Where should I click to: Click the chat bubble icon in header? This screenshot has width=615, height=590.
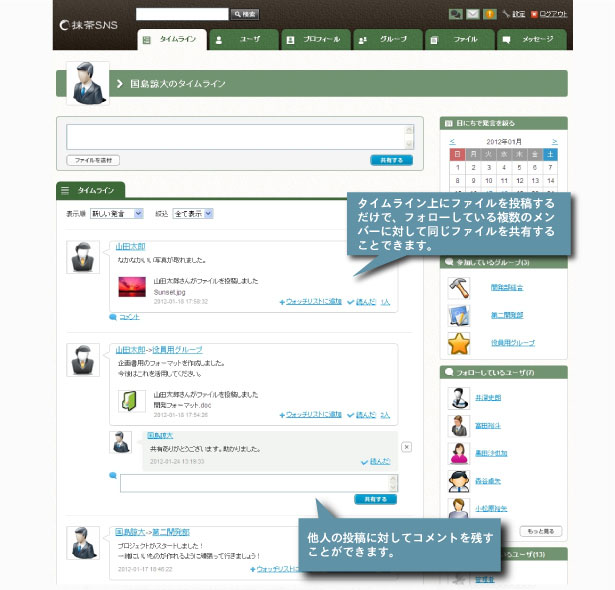(x=455, y=15)
